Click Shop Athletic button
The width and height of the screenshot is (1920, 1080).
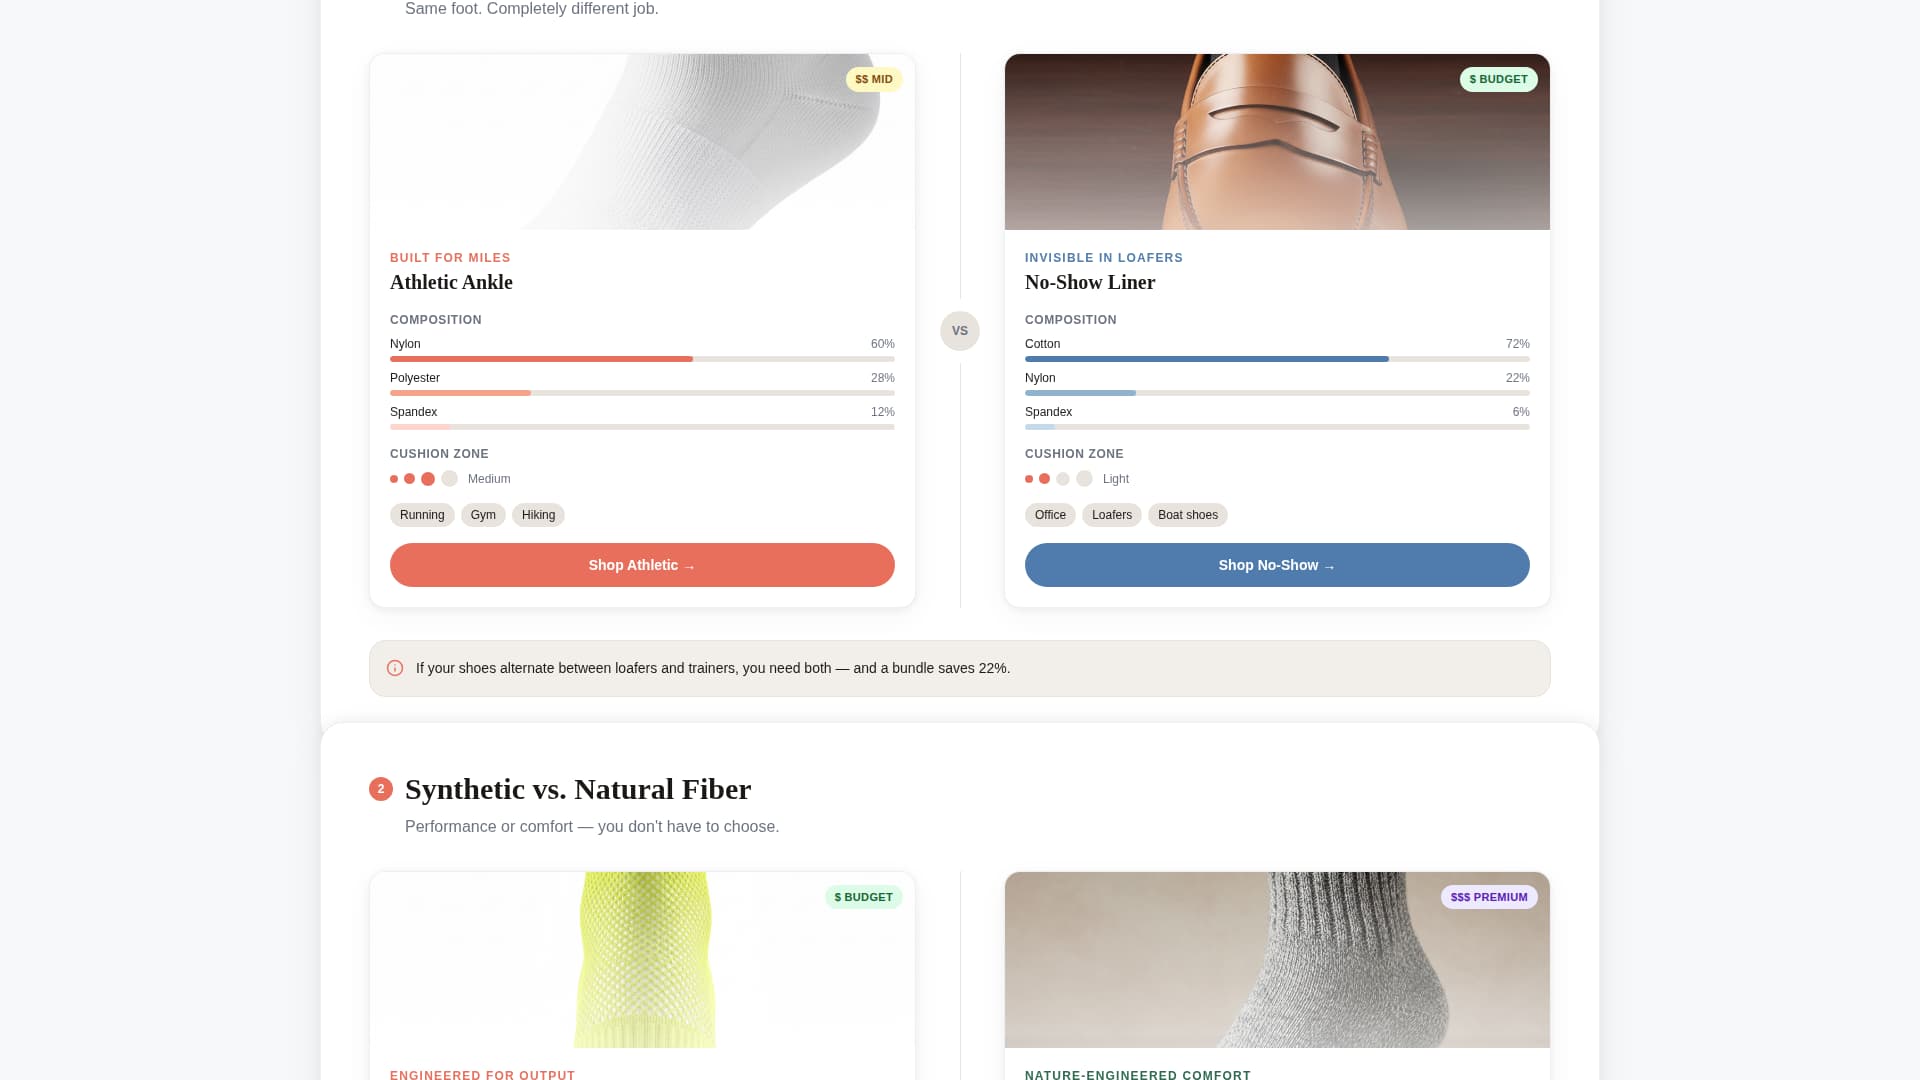[642, 565]
